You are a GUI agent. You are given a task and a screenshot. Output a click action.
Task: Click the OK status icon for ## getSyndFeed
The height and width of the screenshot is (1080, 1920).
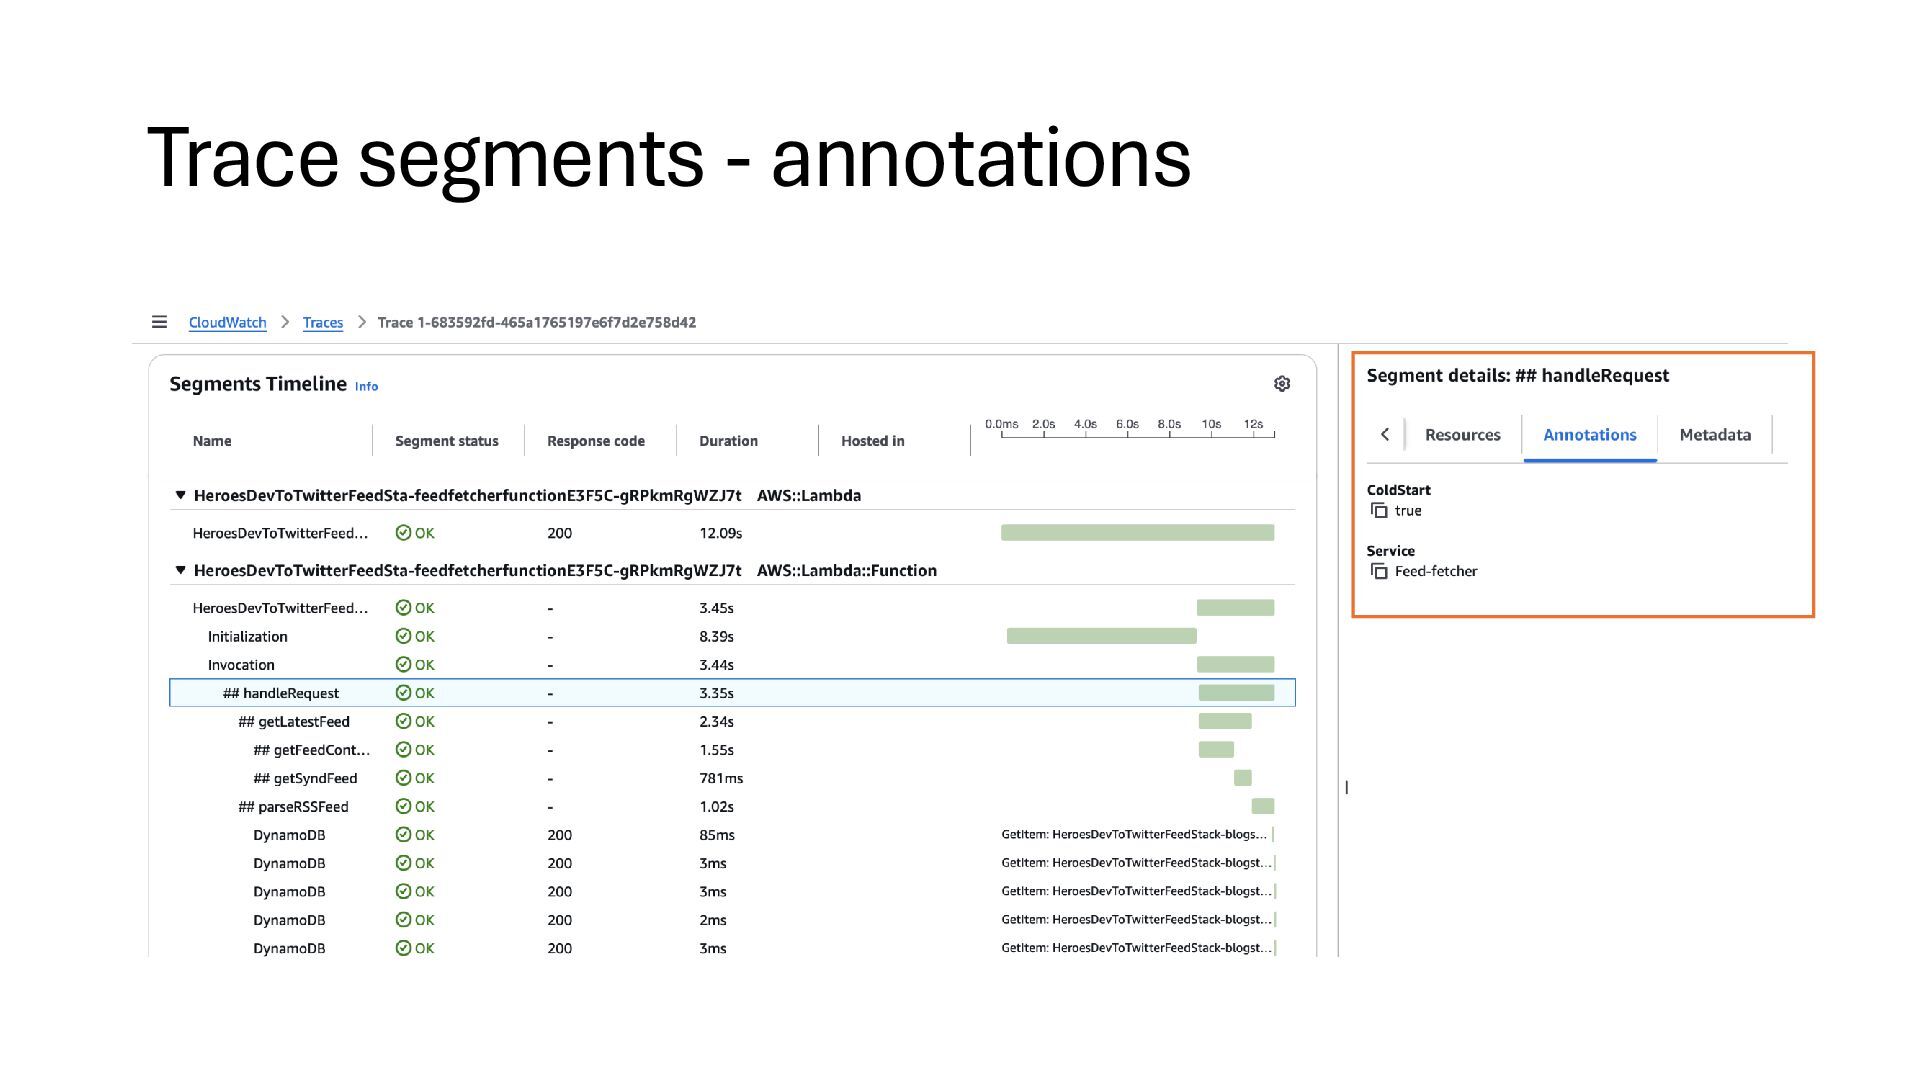403,778
